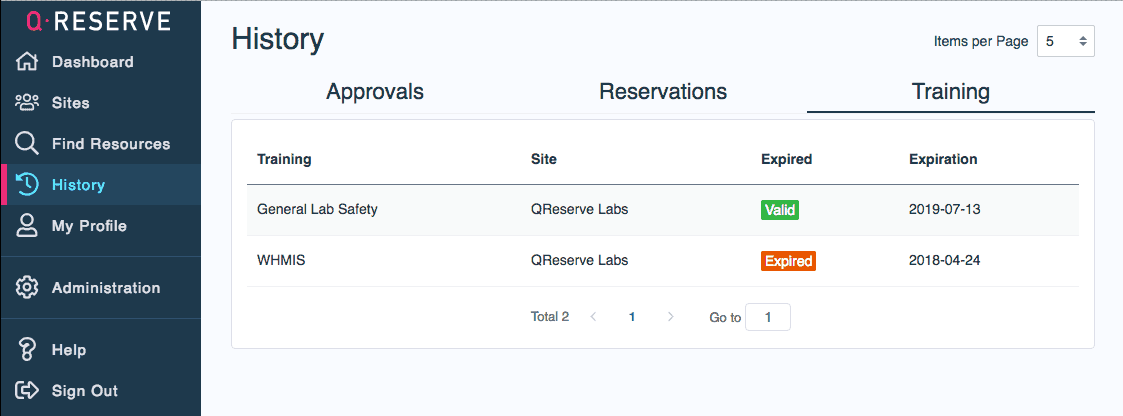The height and width of the screenshot is (416, 1123).
Task: Click the Help question mark icon
Action: pyautogui.click(x=28, y=350)
